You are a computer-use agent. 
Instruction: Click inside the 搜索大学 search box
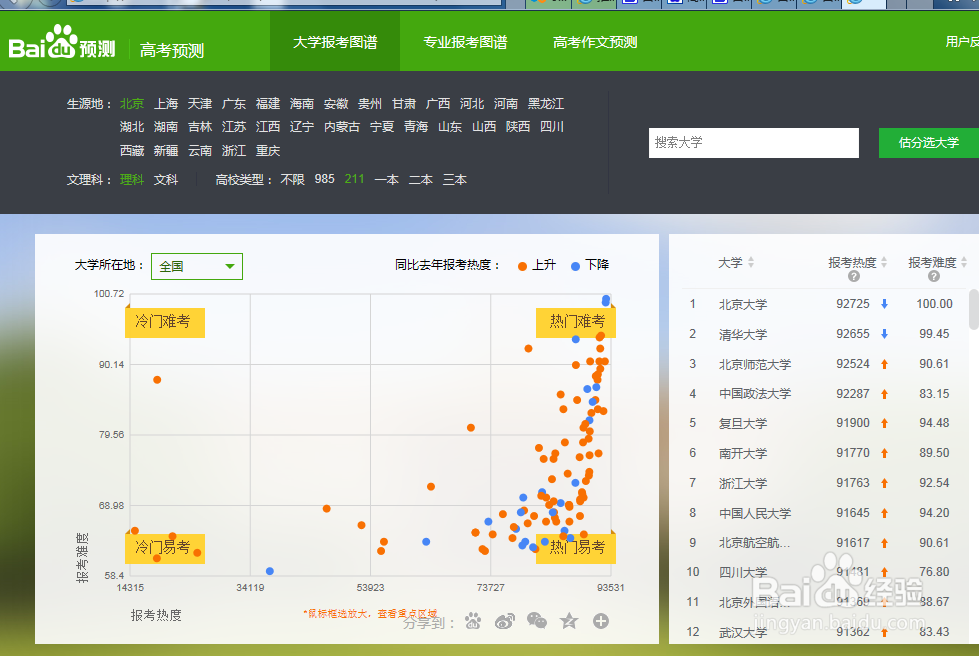pos(754,143)
